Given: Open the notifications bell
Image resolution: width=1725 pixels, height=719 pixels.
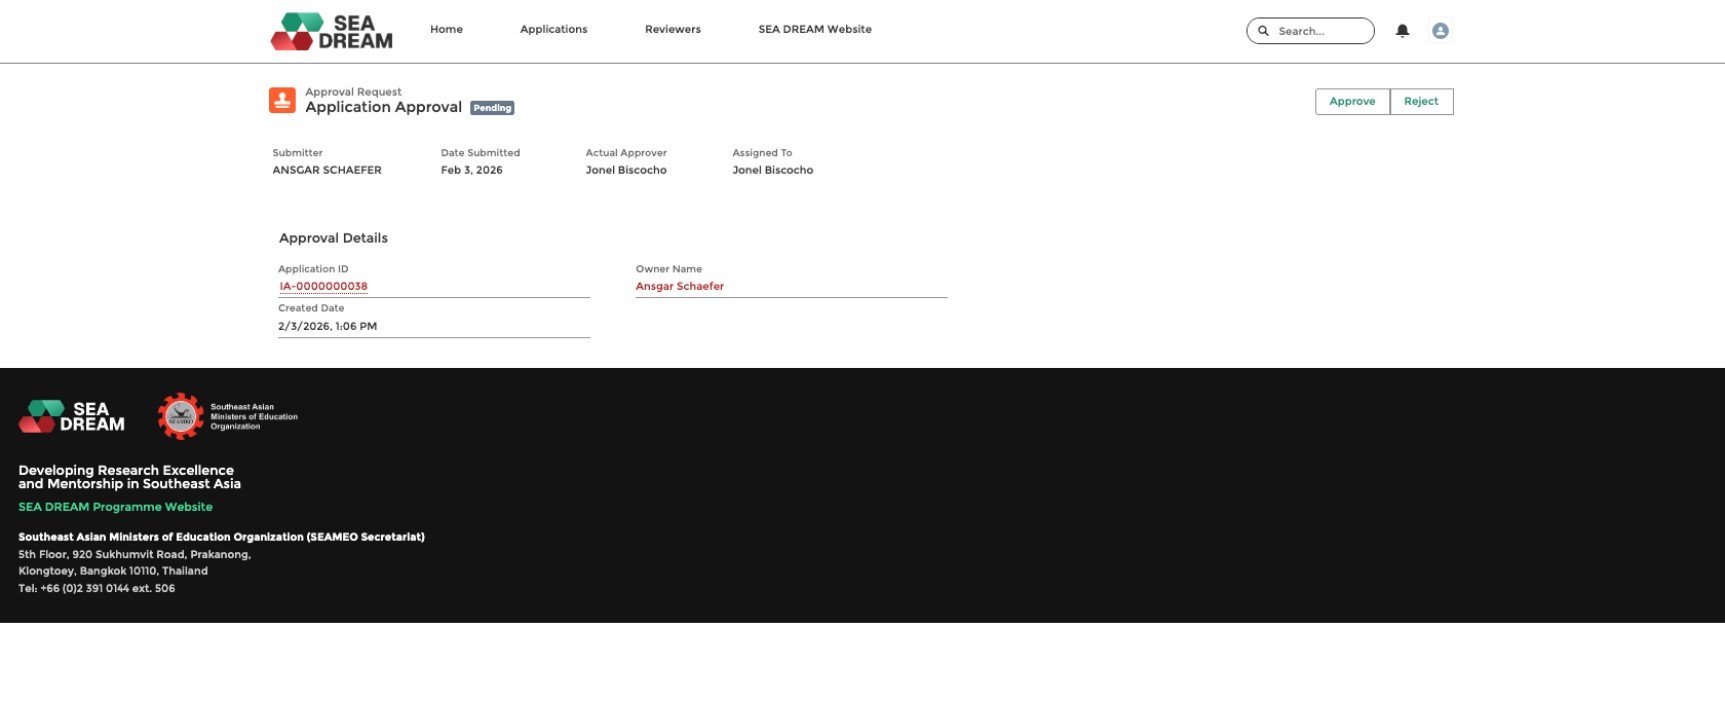Looking at the screenshot, I should (1402, 31).
